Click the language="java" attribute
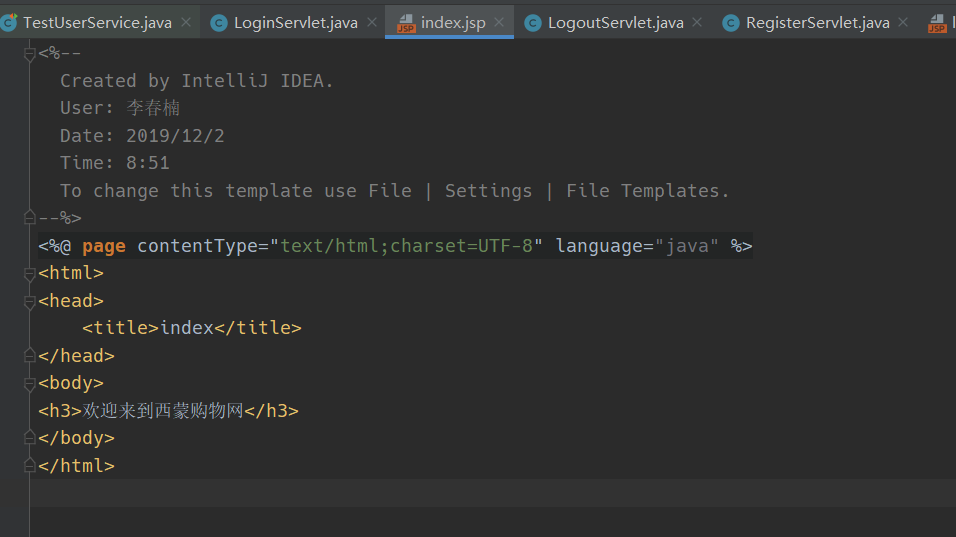956x537 pixels. (637, 246)
